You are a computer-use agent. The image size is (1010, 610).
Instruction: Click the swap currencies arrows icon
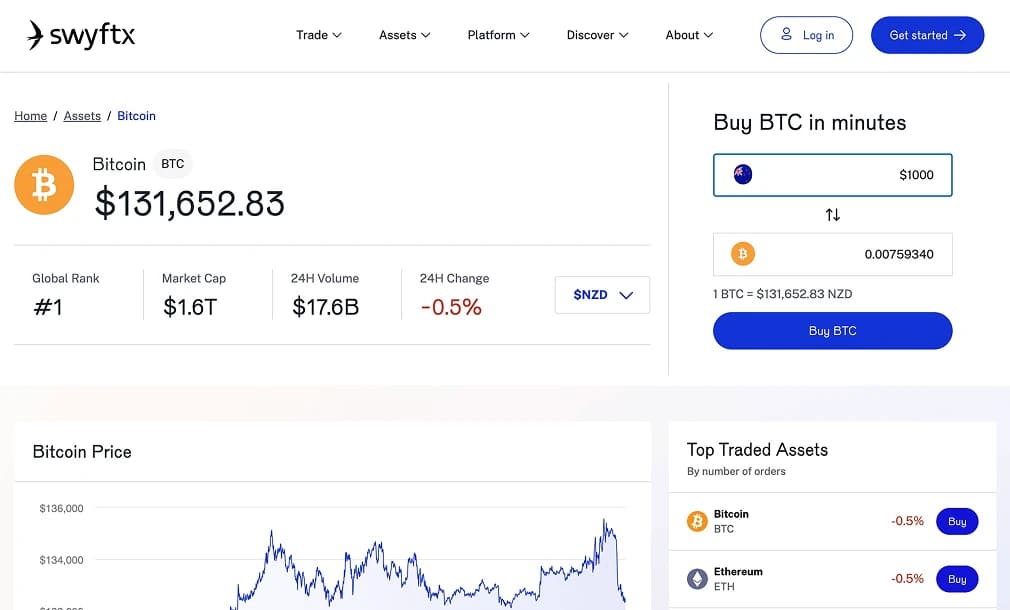click(832, 214)
